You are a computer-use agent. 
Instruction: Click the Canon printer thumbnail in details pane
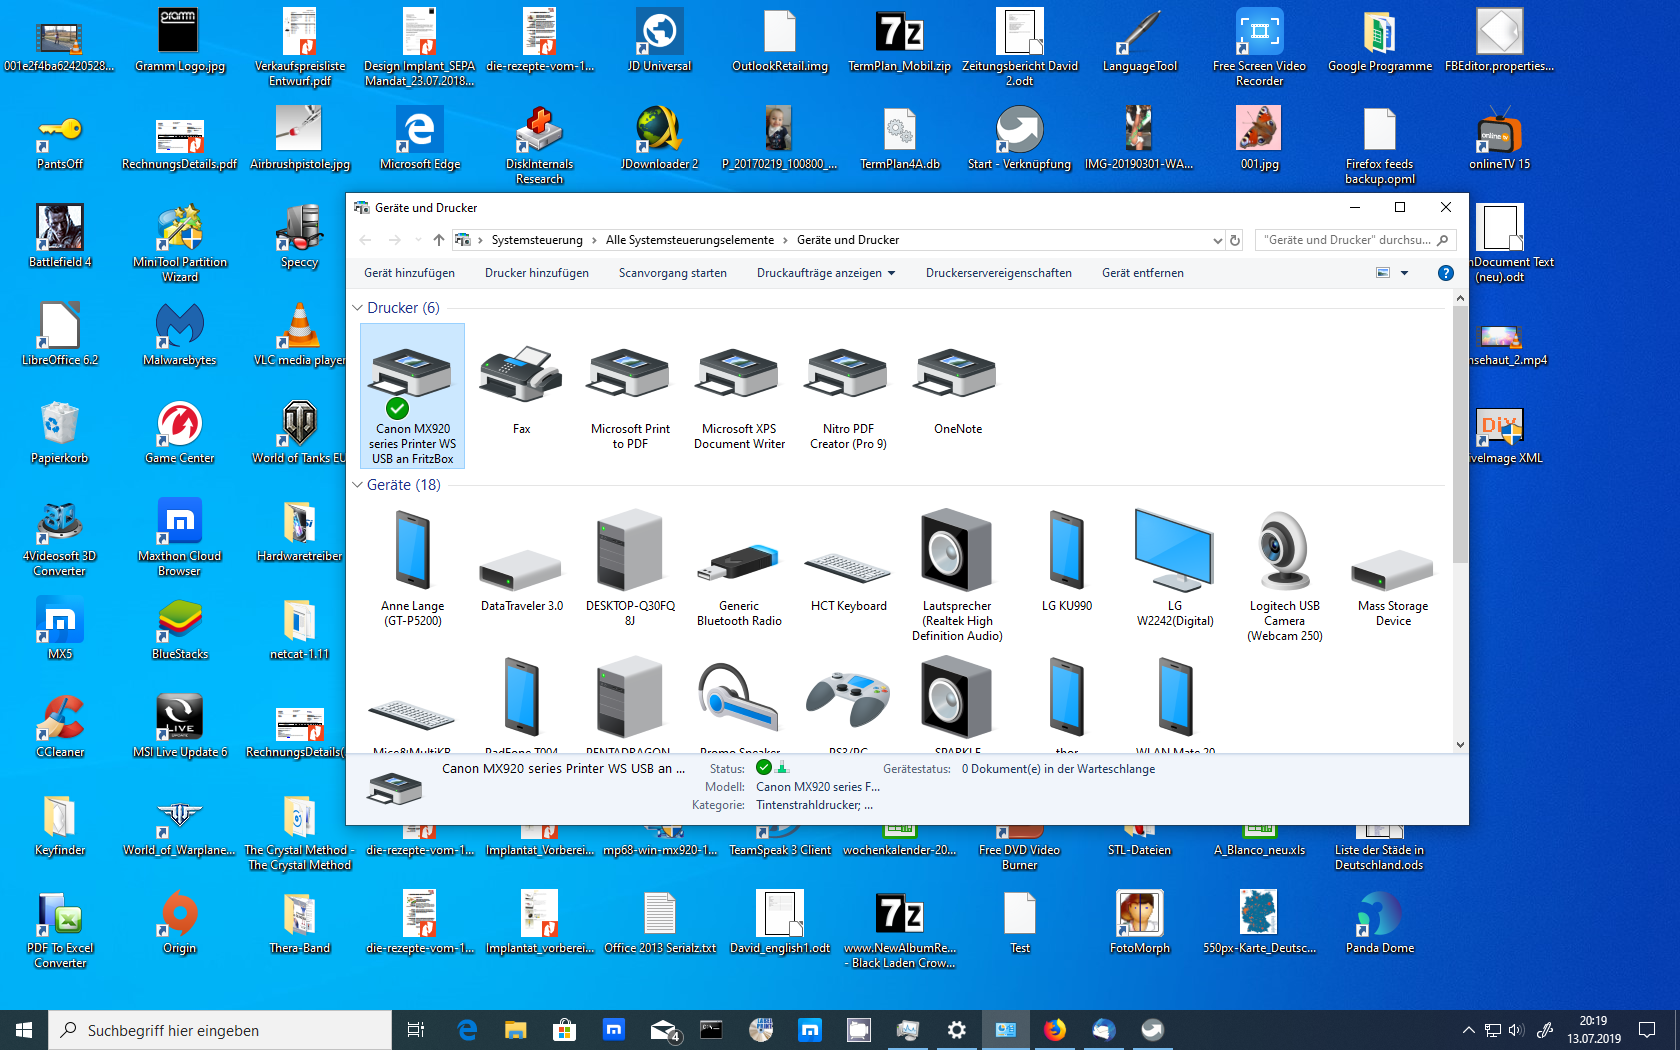click(395, 788)
